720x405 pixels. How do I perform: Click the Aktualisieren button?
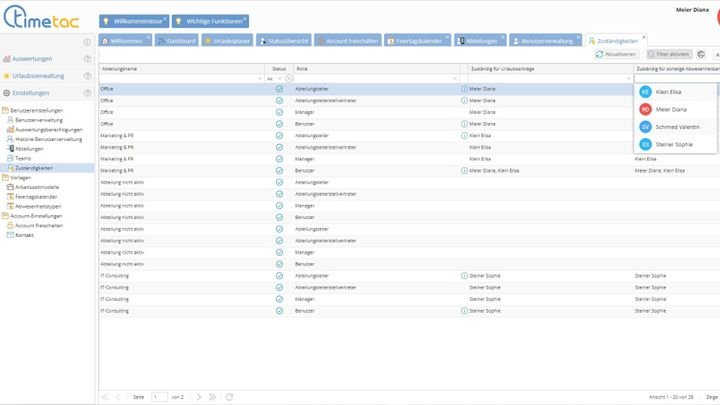(617, 54)
